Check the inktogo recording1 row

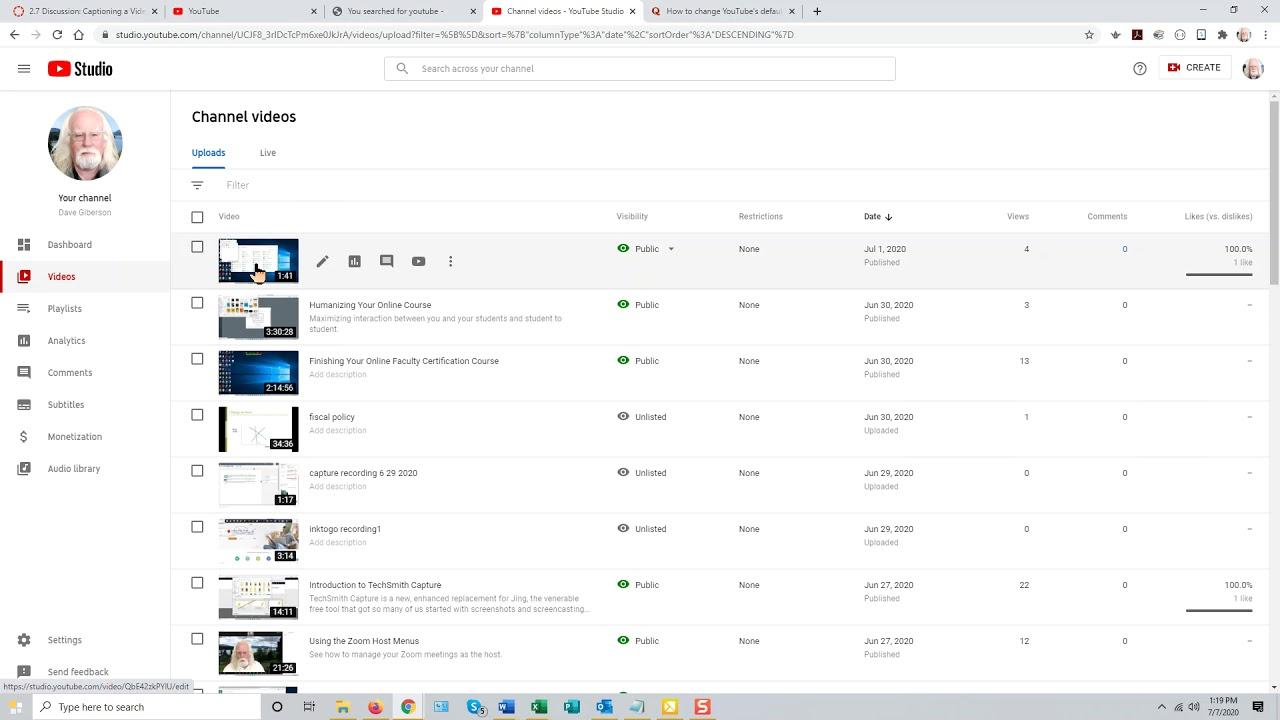(x=197, y=527)
